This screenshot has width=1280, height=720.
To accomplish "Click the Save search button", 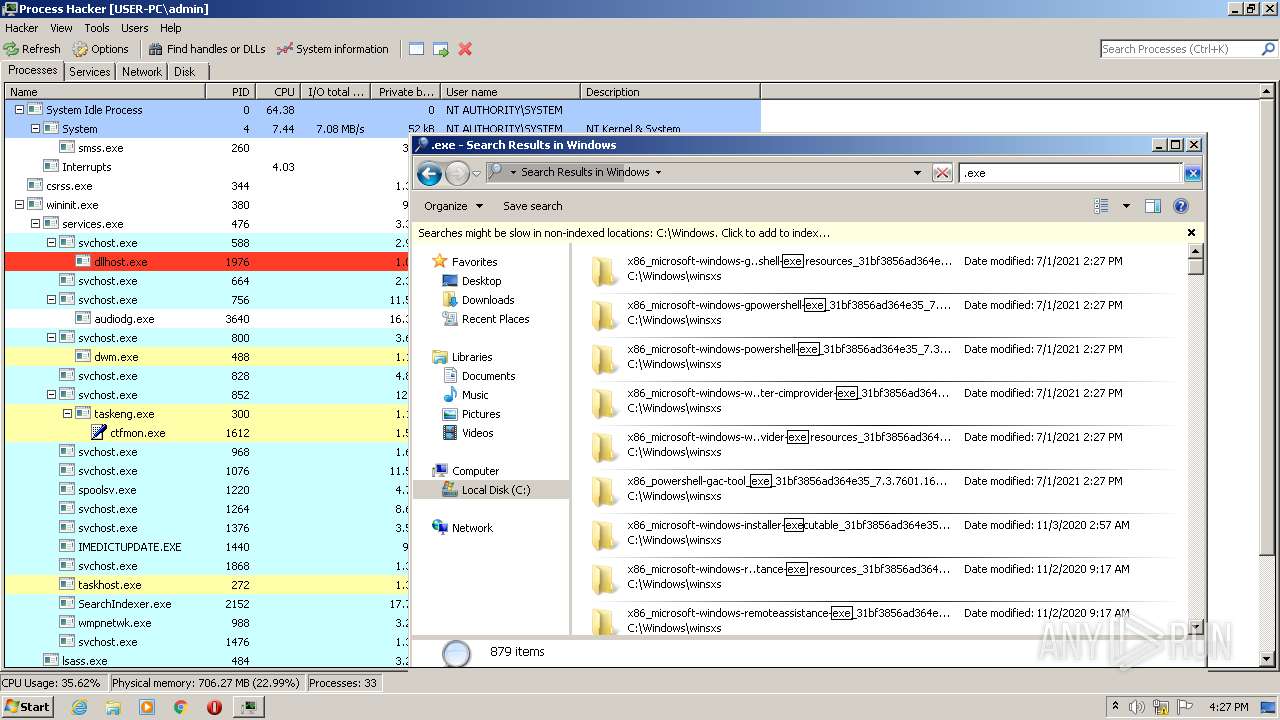I will pyautogui.click(x=532, y=206).
